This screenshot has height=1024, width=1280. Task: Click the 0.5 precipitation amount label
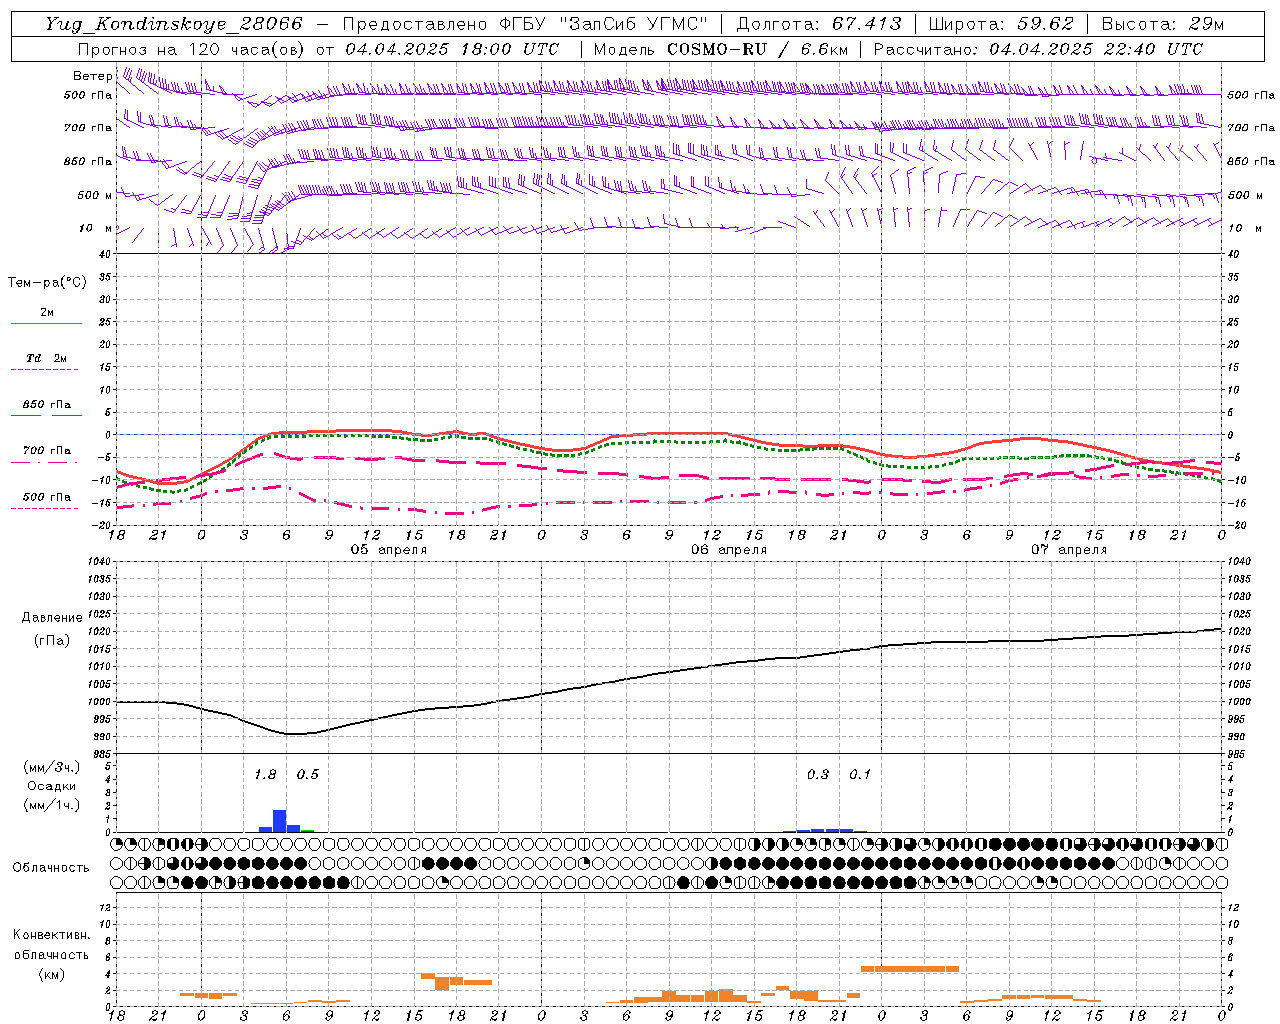point(308,775)
